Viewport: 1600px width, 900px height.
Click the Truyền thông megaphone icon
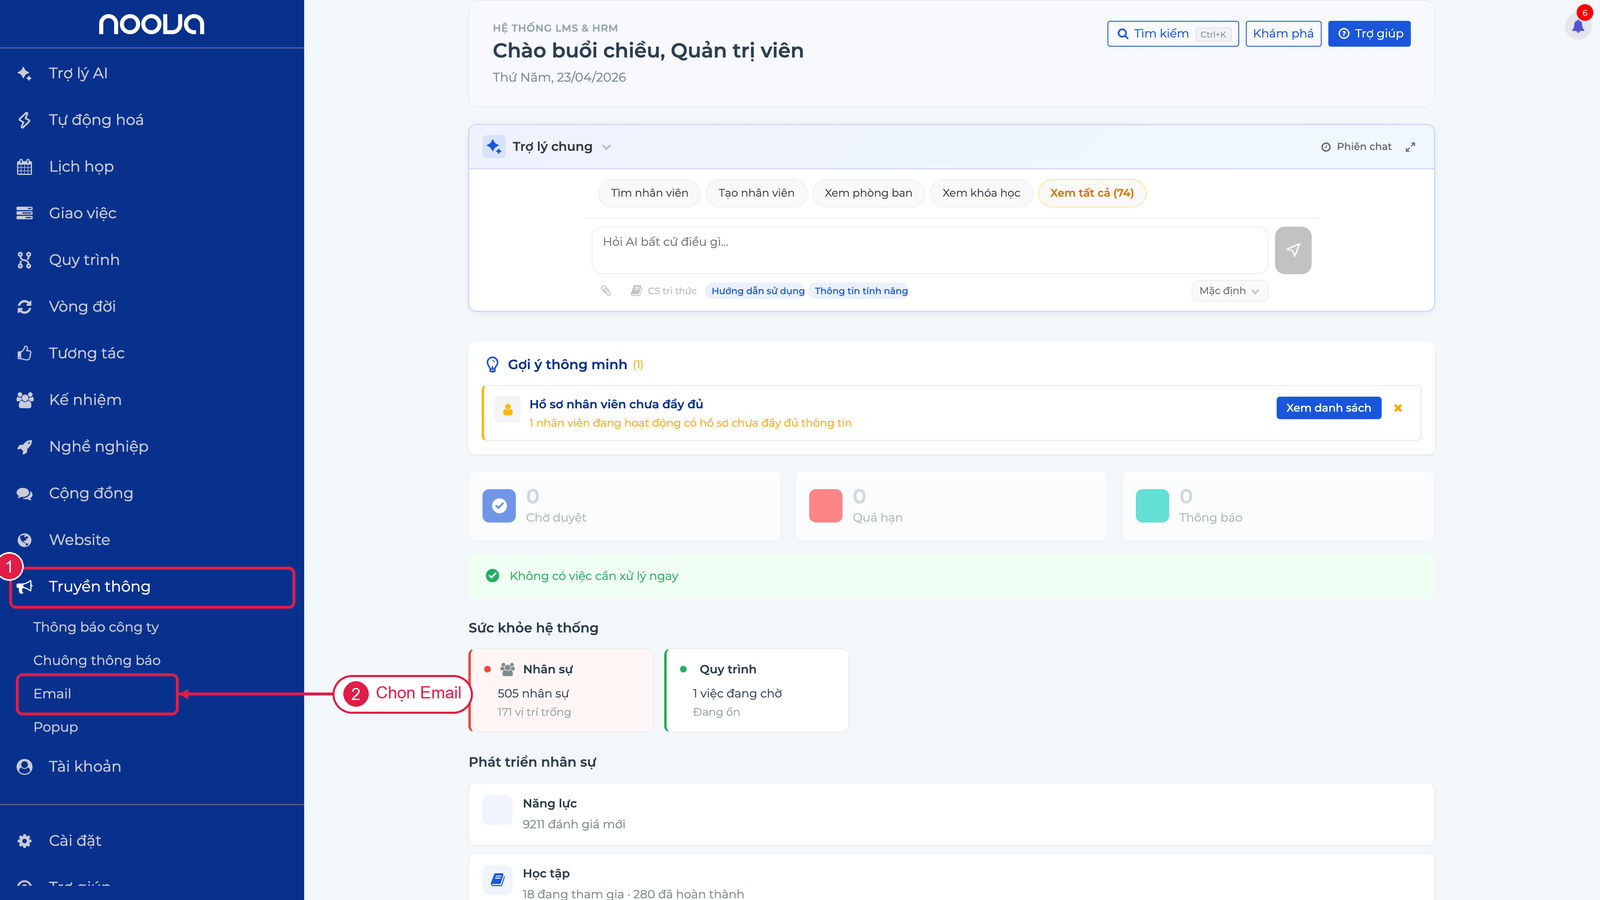point(26,587)
